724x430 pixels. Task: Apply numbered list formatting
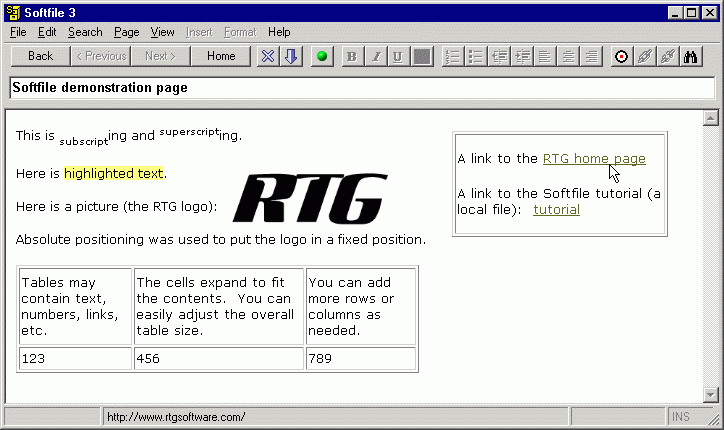pos(452,56)
